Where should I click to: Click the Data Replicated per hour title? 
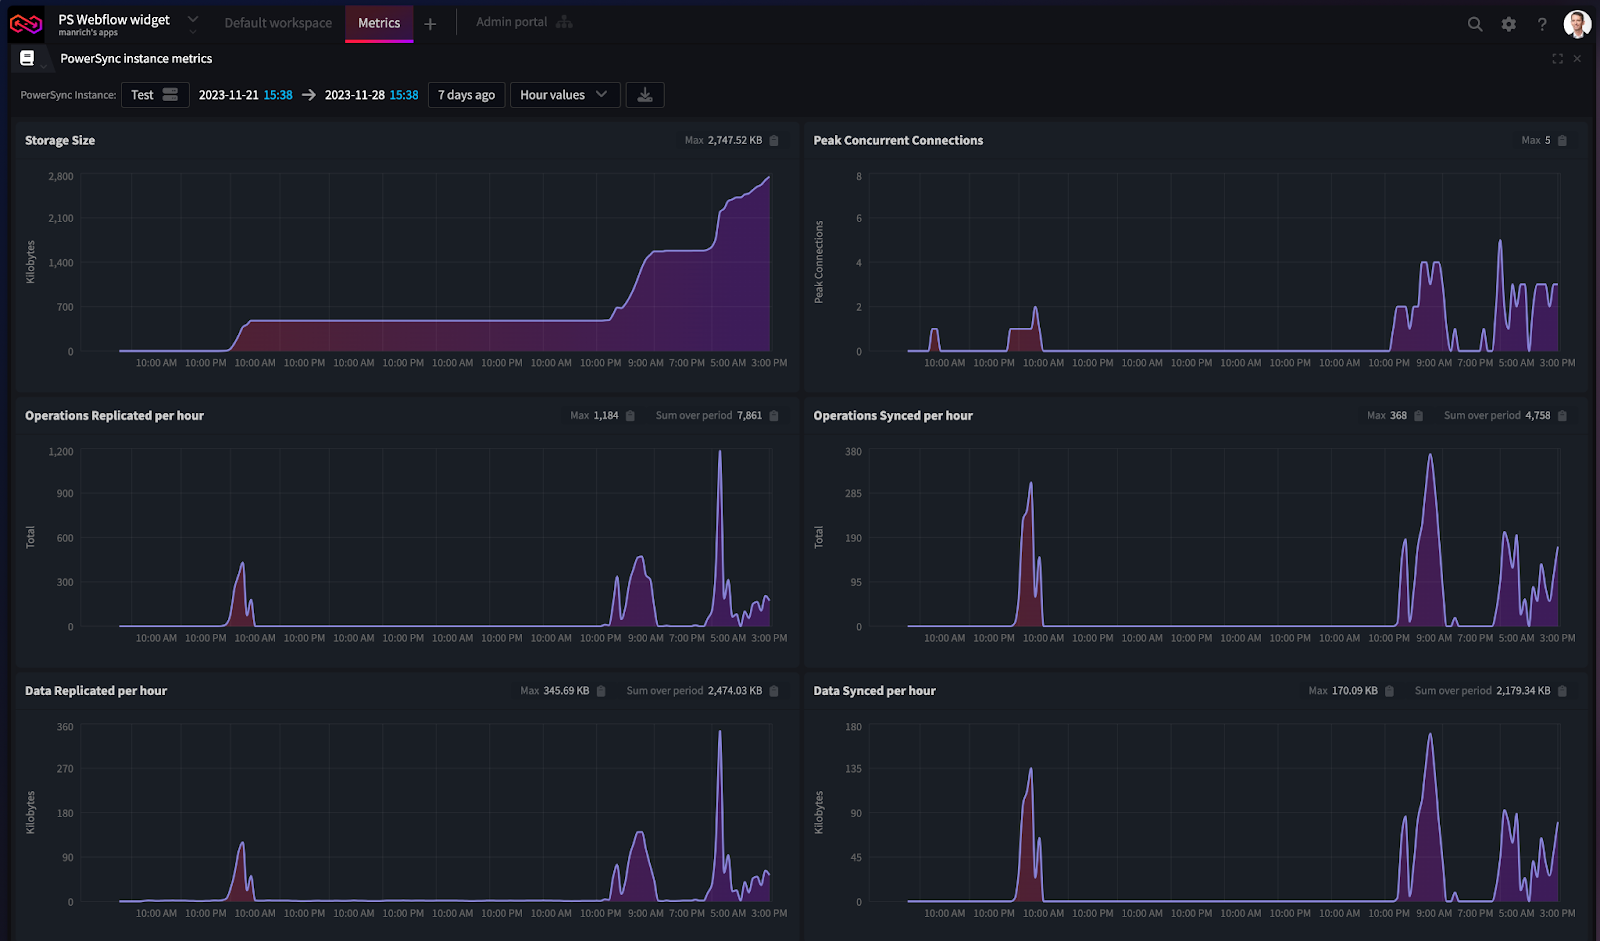(x=96, y=691)
